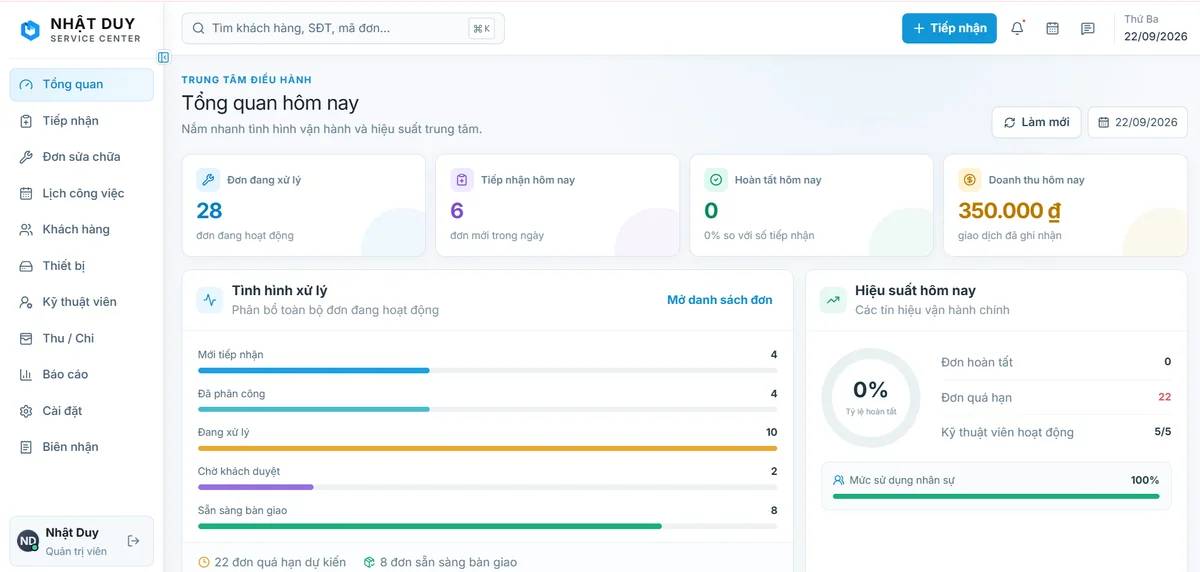Click the Tiếp nhận hôm nay value 6
The width and height of the screenshot is (1200, 572).
coord(457,211)
